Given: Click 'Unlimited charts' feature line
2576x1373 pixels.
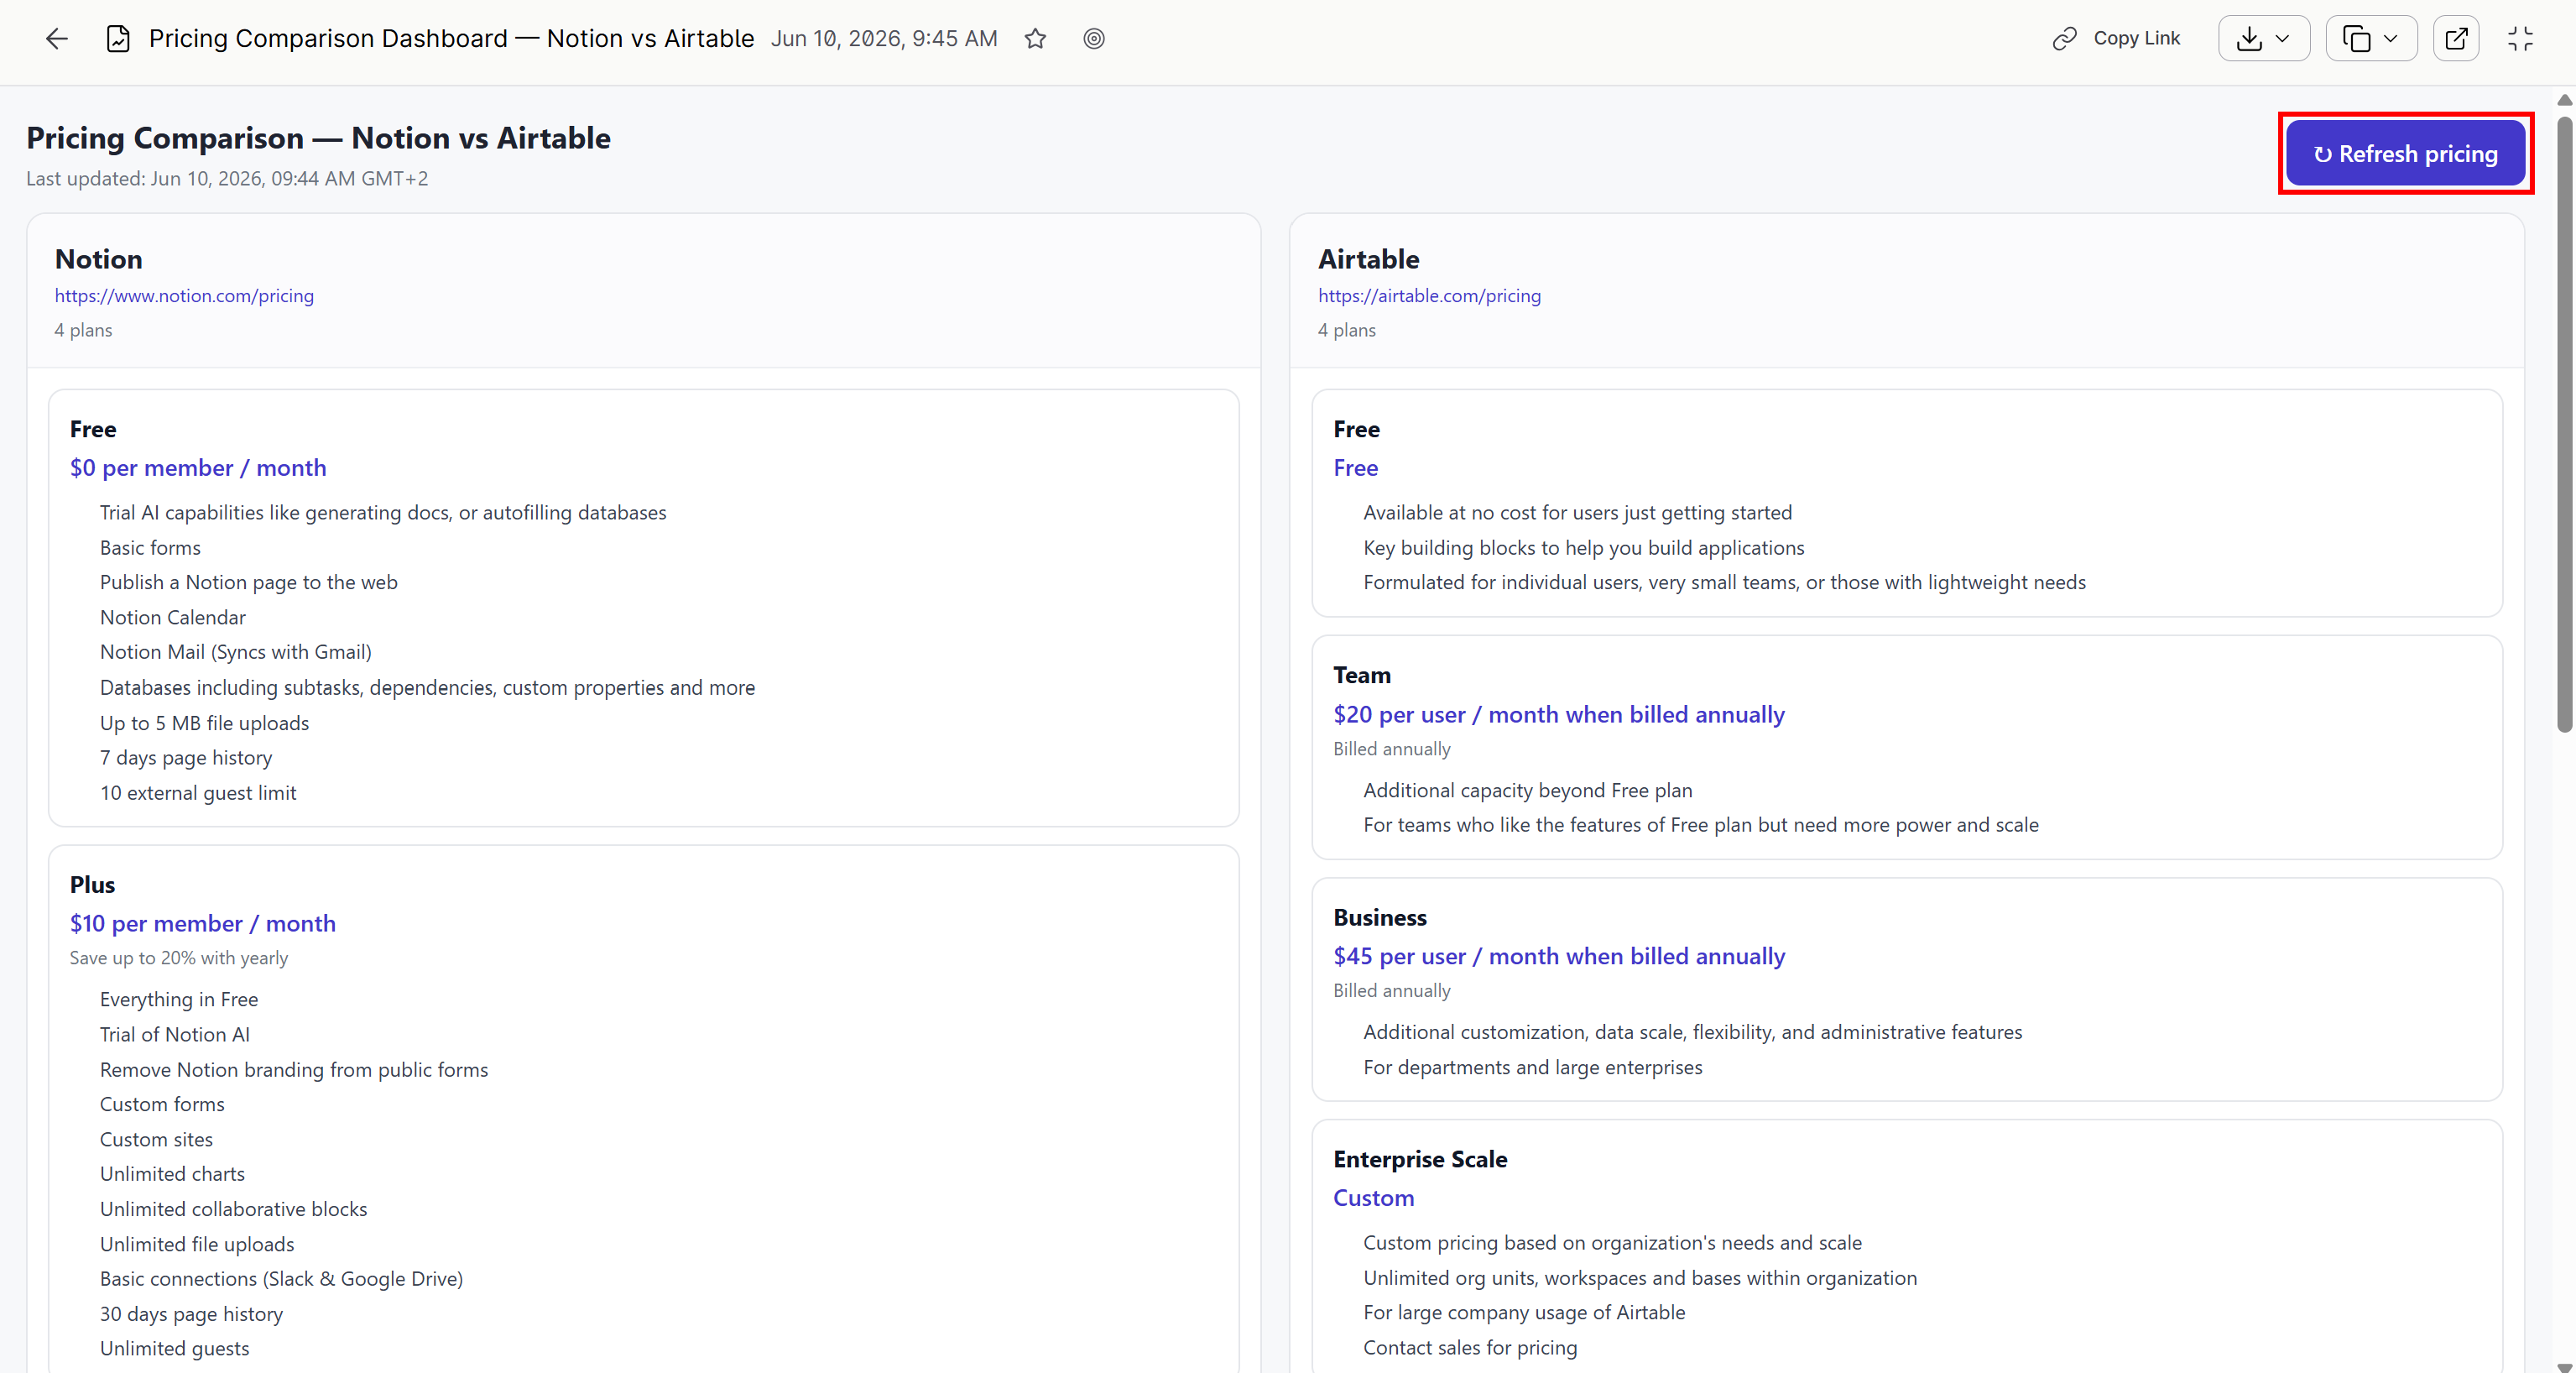Looking at the screenshot, I should tap(172, 1174).
